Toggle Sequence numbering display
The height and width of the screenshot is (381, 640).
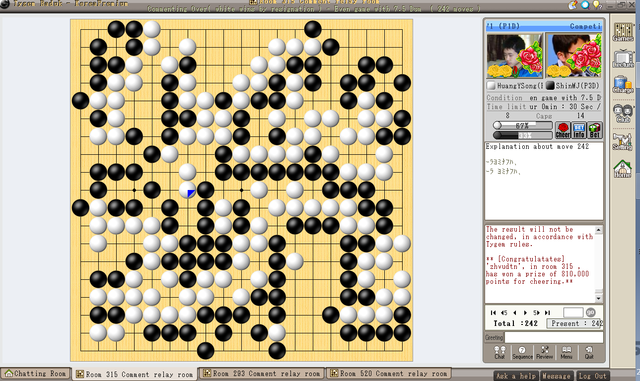(522, 352)
